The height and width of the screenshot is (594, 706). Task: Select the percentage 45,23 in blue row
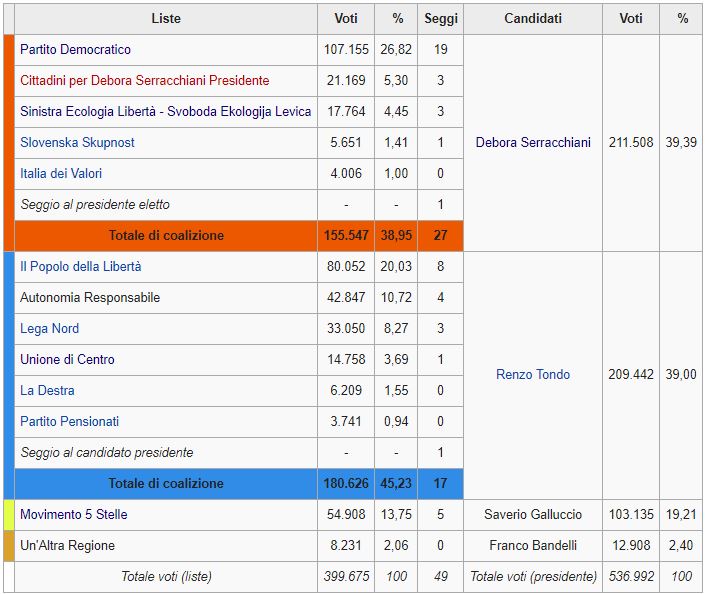tap(396, 483)
